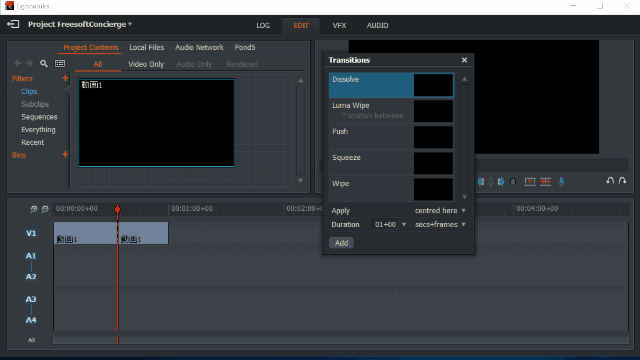Zoom out on the timeline
The height and width of the screenshot is (360, 640).
[45, 209]
